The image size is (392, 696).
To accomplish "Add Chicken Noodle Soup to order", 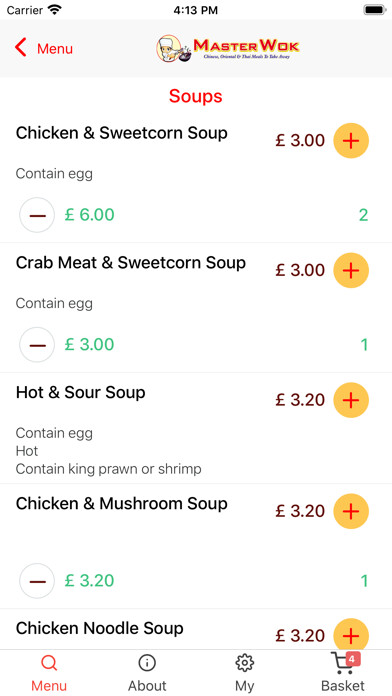I will click(351, 636).
